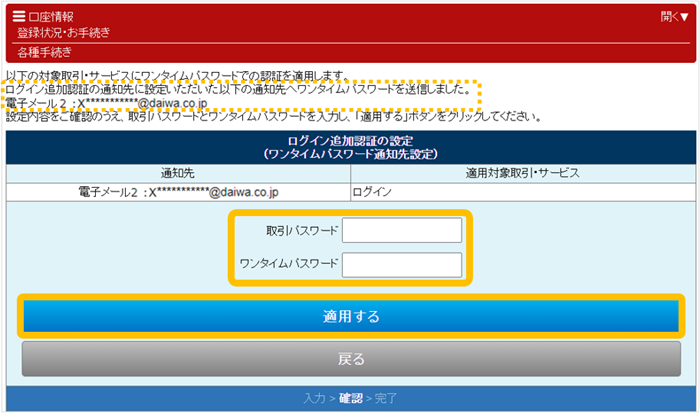The height and width of the screenshot is (413, 700).
Task: Click the ワンタイムパスワード input field
Action: point(402,265)
